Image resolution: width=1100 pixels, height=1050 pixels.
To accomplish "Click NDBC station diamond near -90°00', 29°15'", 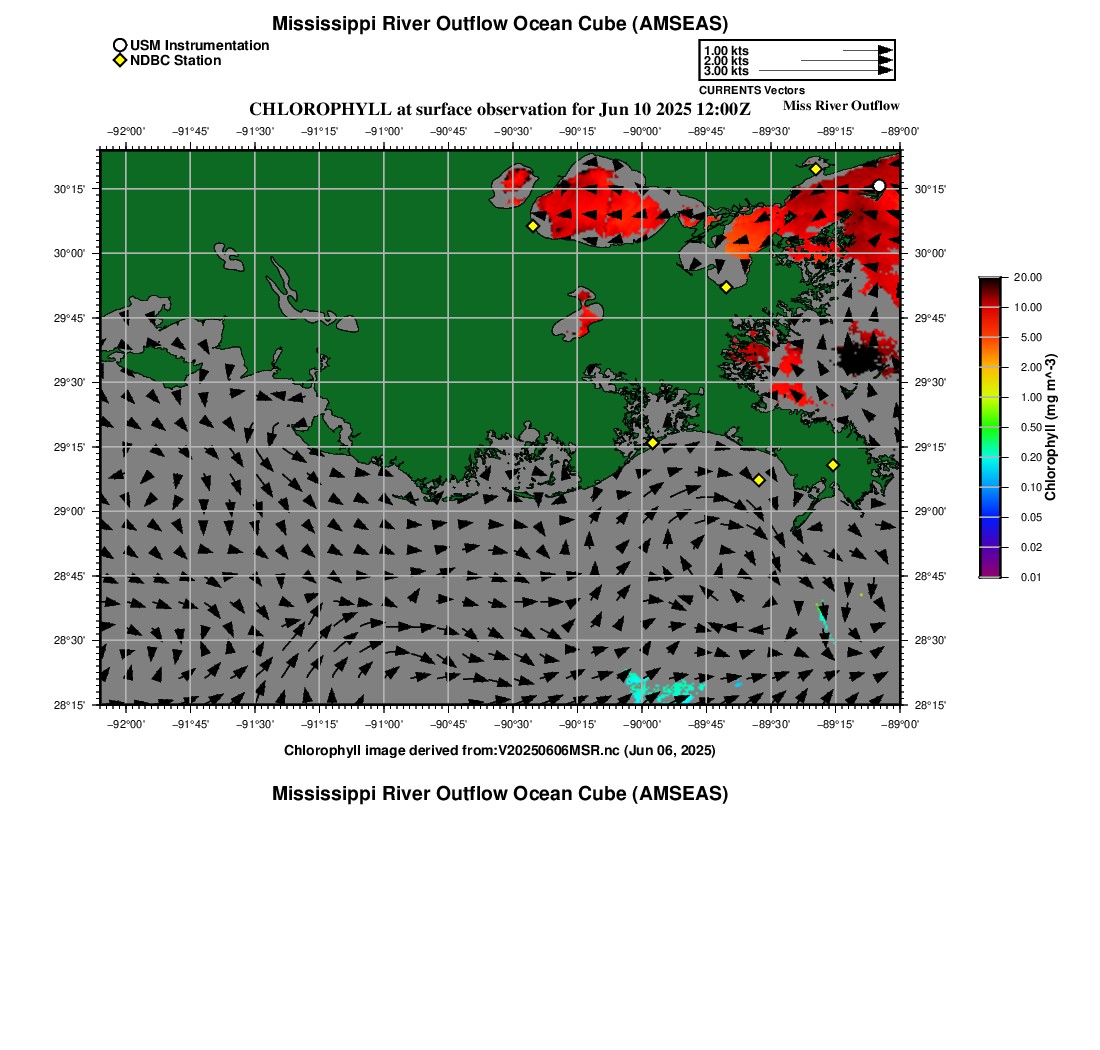I will tap(652, 442).
